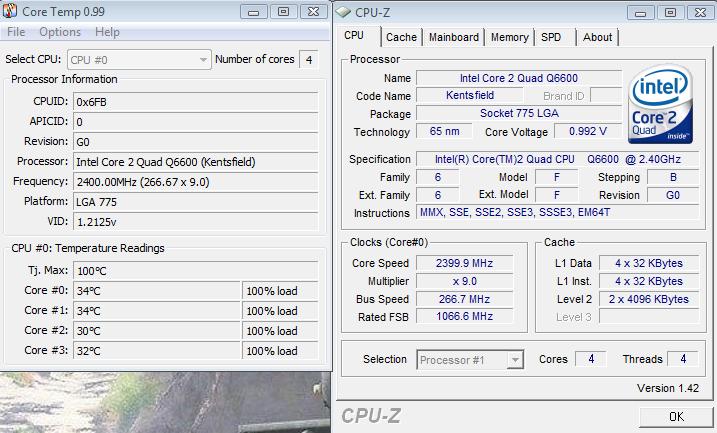Click the Code Name value Kentsfield
Viewport: 717px width, 433px height.
click(470, 95)
